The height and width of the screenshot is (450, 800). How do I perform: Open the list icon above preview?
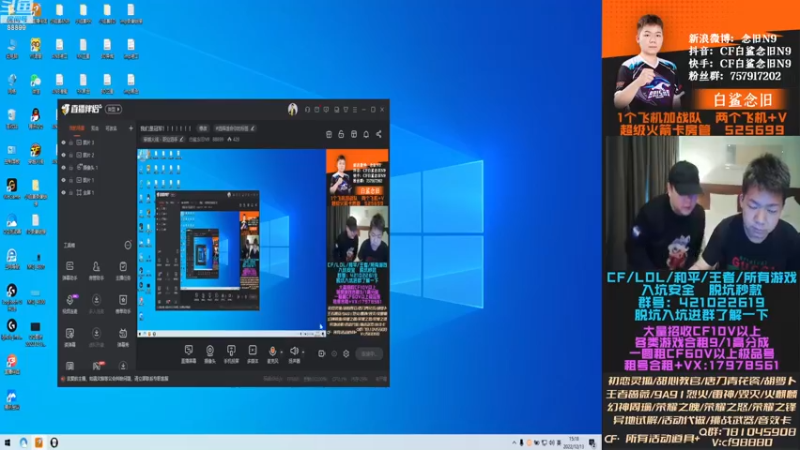coord(329,134)
